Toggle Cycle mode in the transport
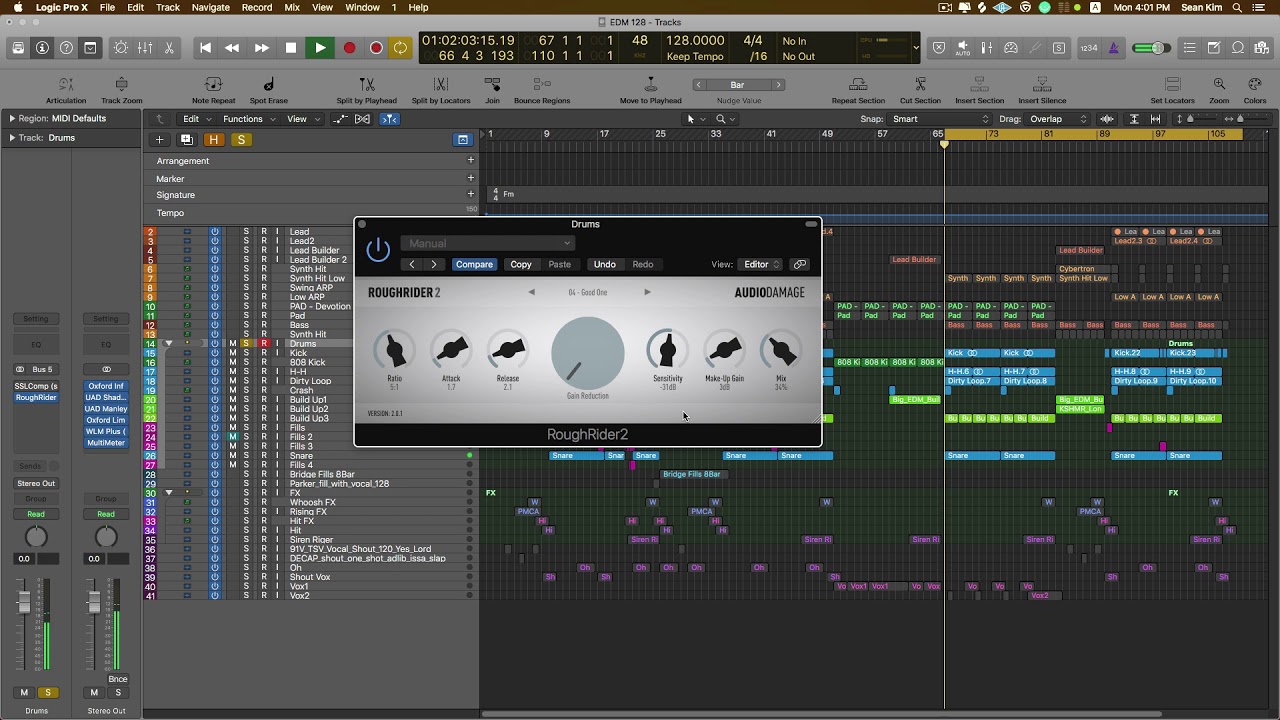 click(x=400, y=48)
